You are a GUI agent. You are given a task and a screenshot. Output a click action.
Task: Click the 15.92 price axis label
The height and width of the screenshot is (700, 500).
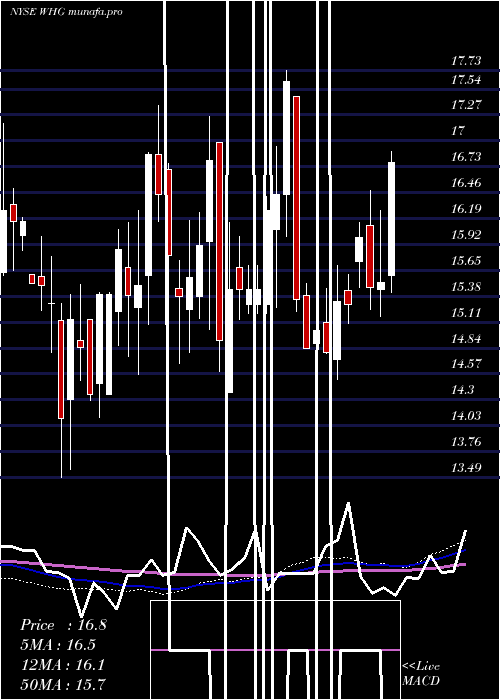tap(466, 234)
